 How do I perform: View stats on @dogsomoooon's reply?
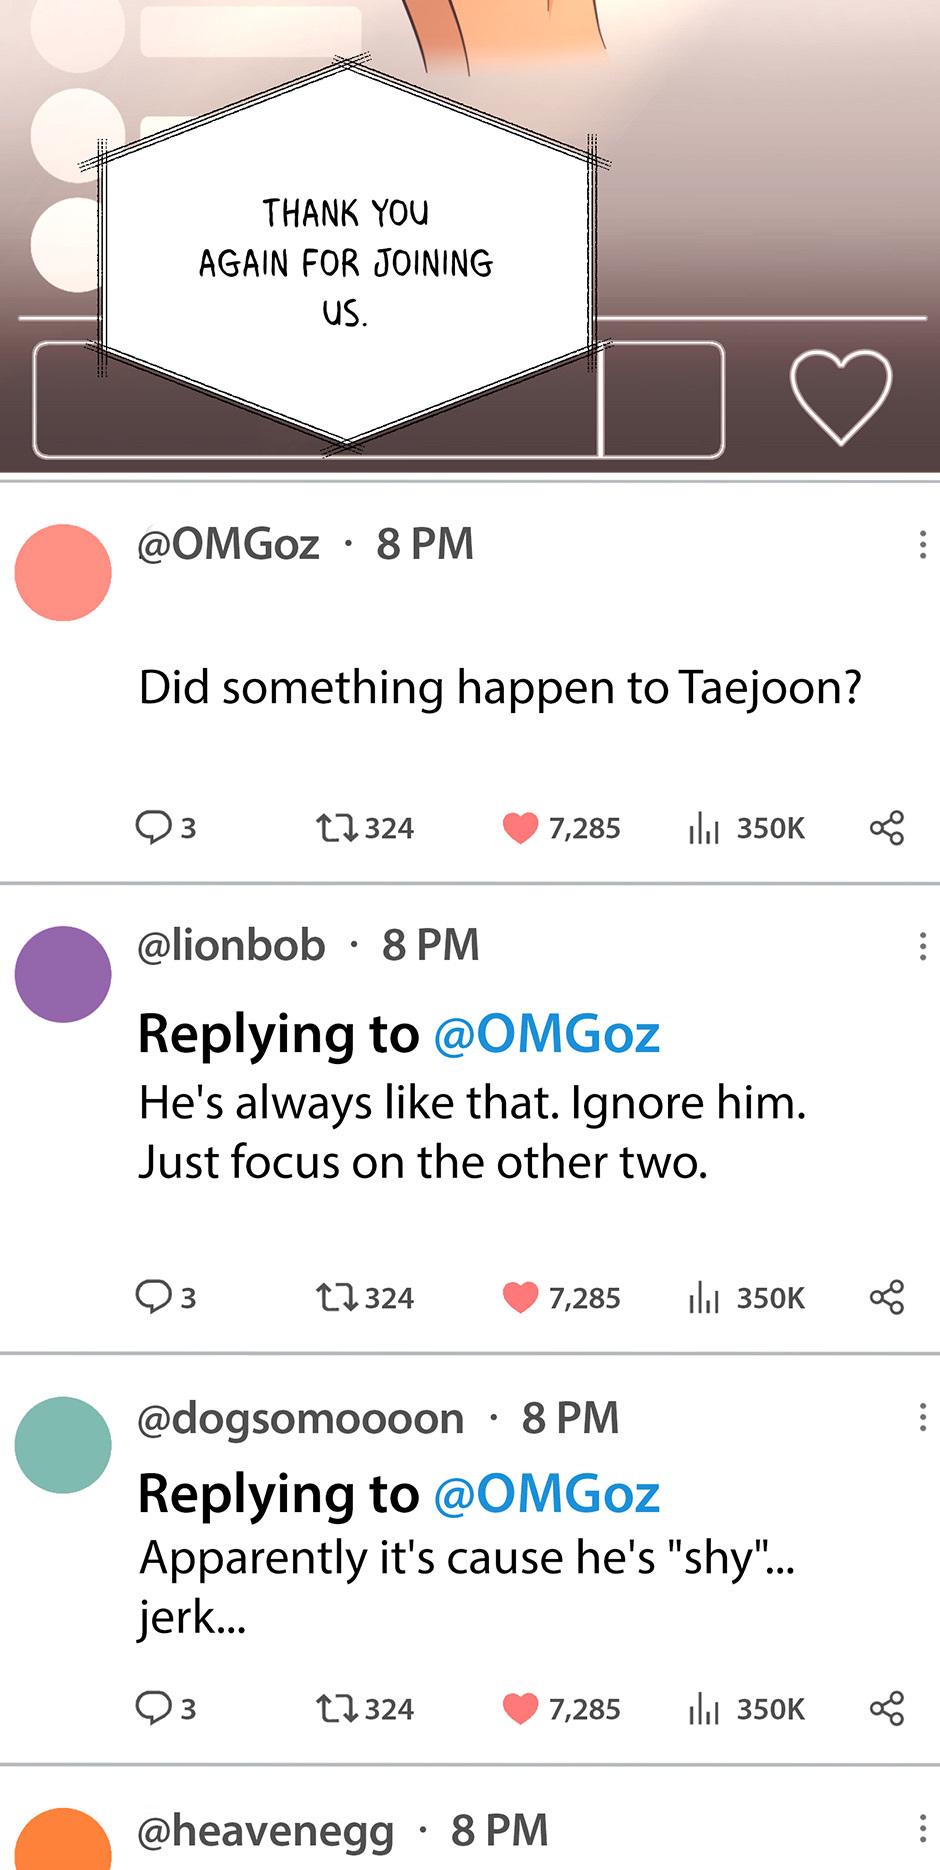pyautogui.click(x=704, y=1709)
